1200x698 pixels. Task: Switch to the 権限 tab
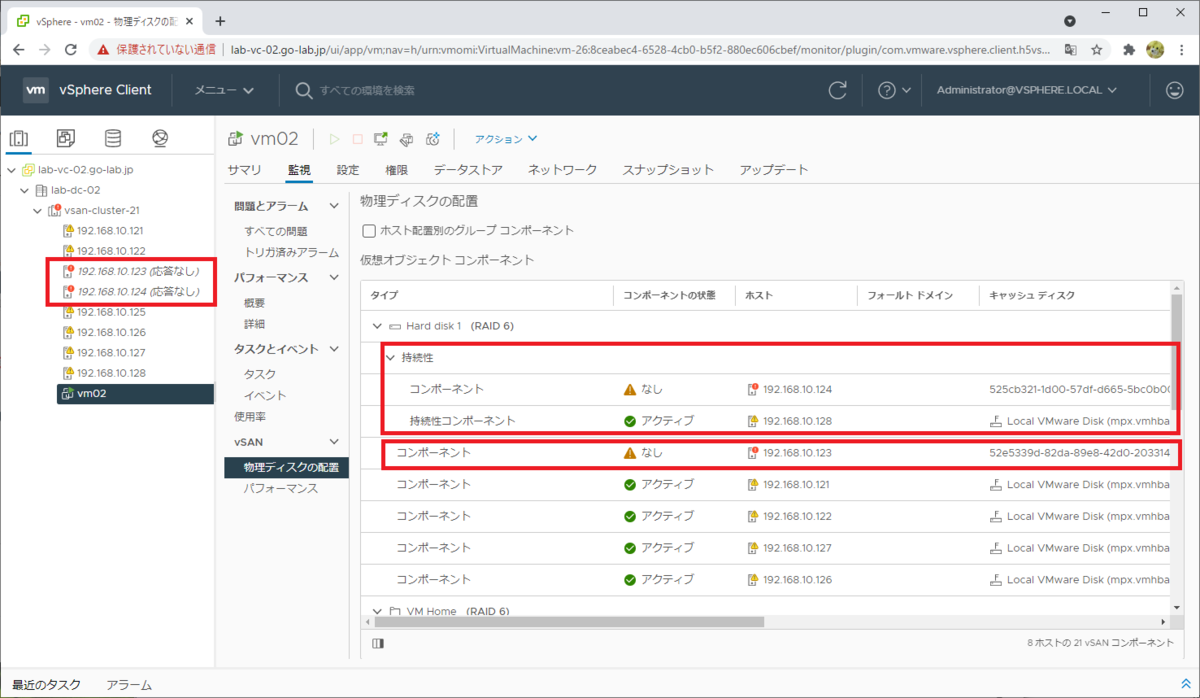click(396, 170)
